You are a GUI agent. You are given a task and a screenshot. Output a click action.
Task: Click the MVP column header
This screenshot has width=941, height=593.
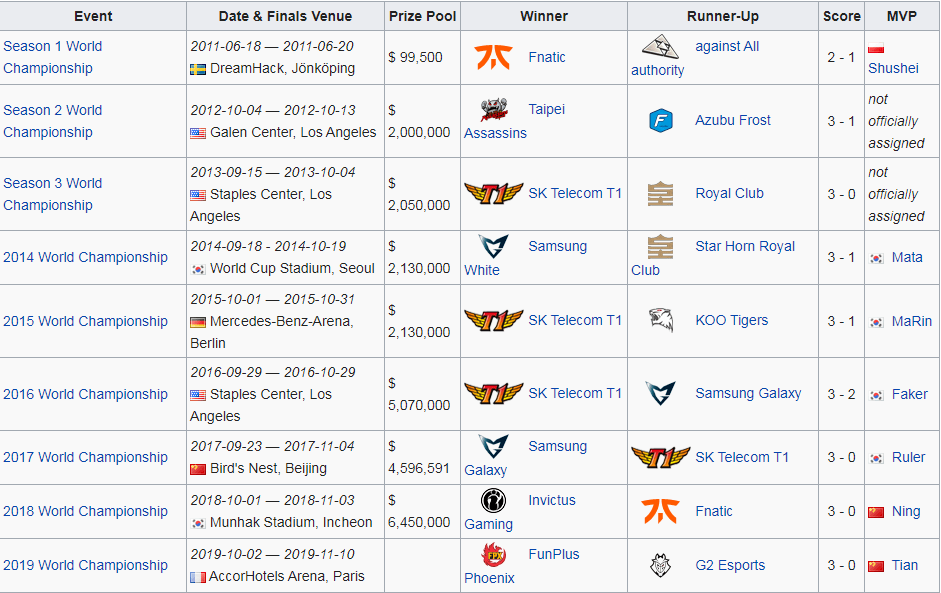[x=901, y=16]
